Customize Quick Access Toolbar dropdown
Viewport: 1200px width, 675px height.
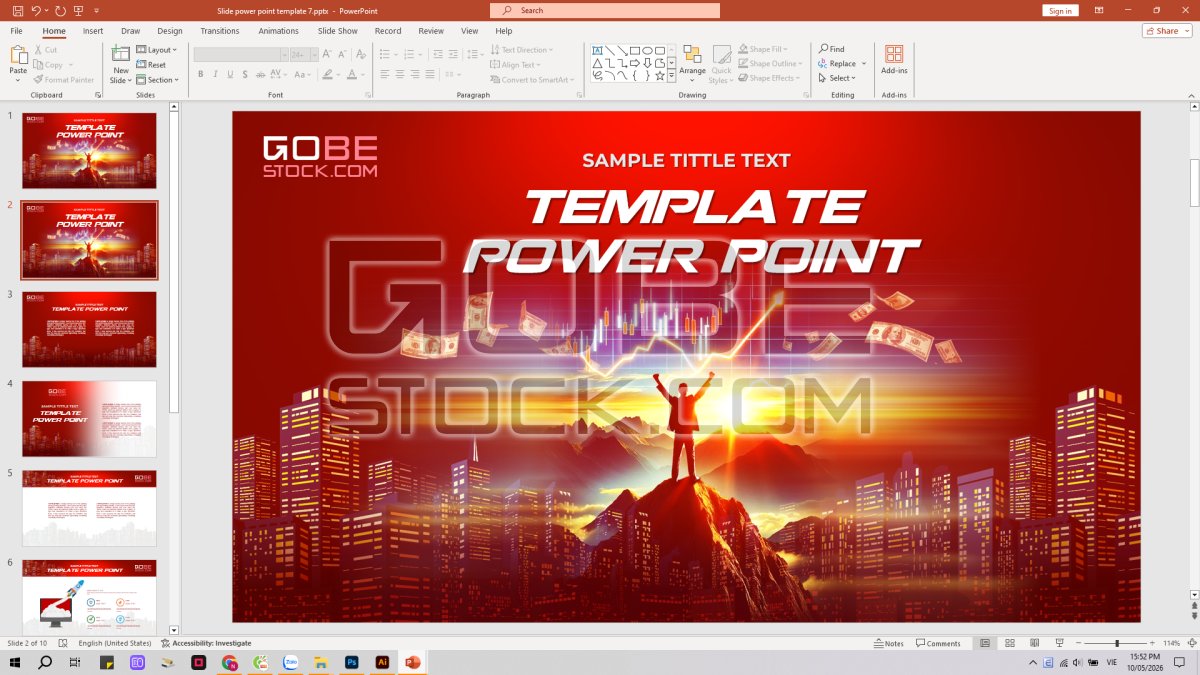tap(97, 10)
